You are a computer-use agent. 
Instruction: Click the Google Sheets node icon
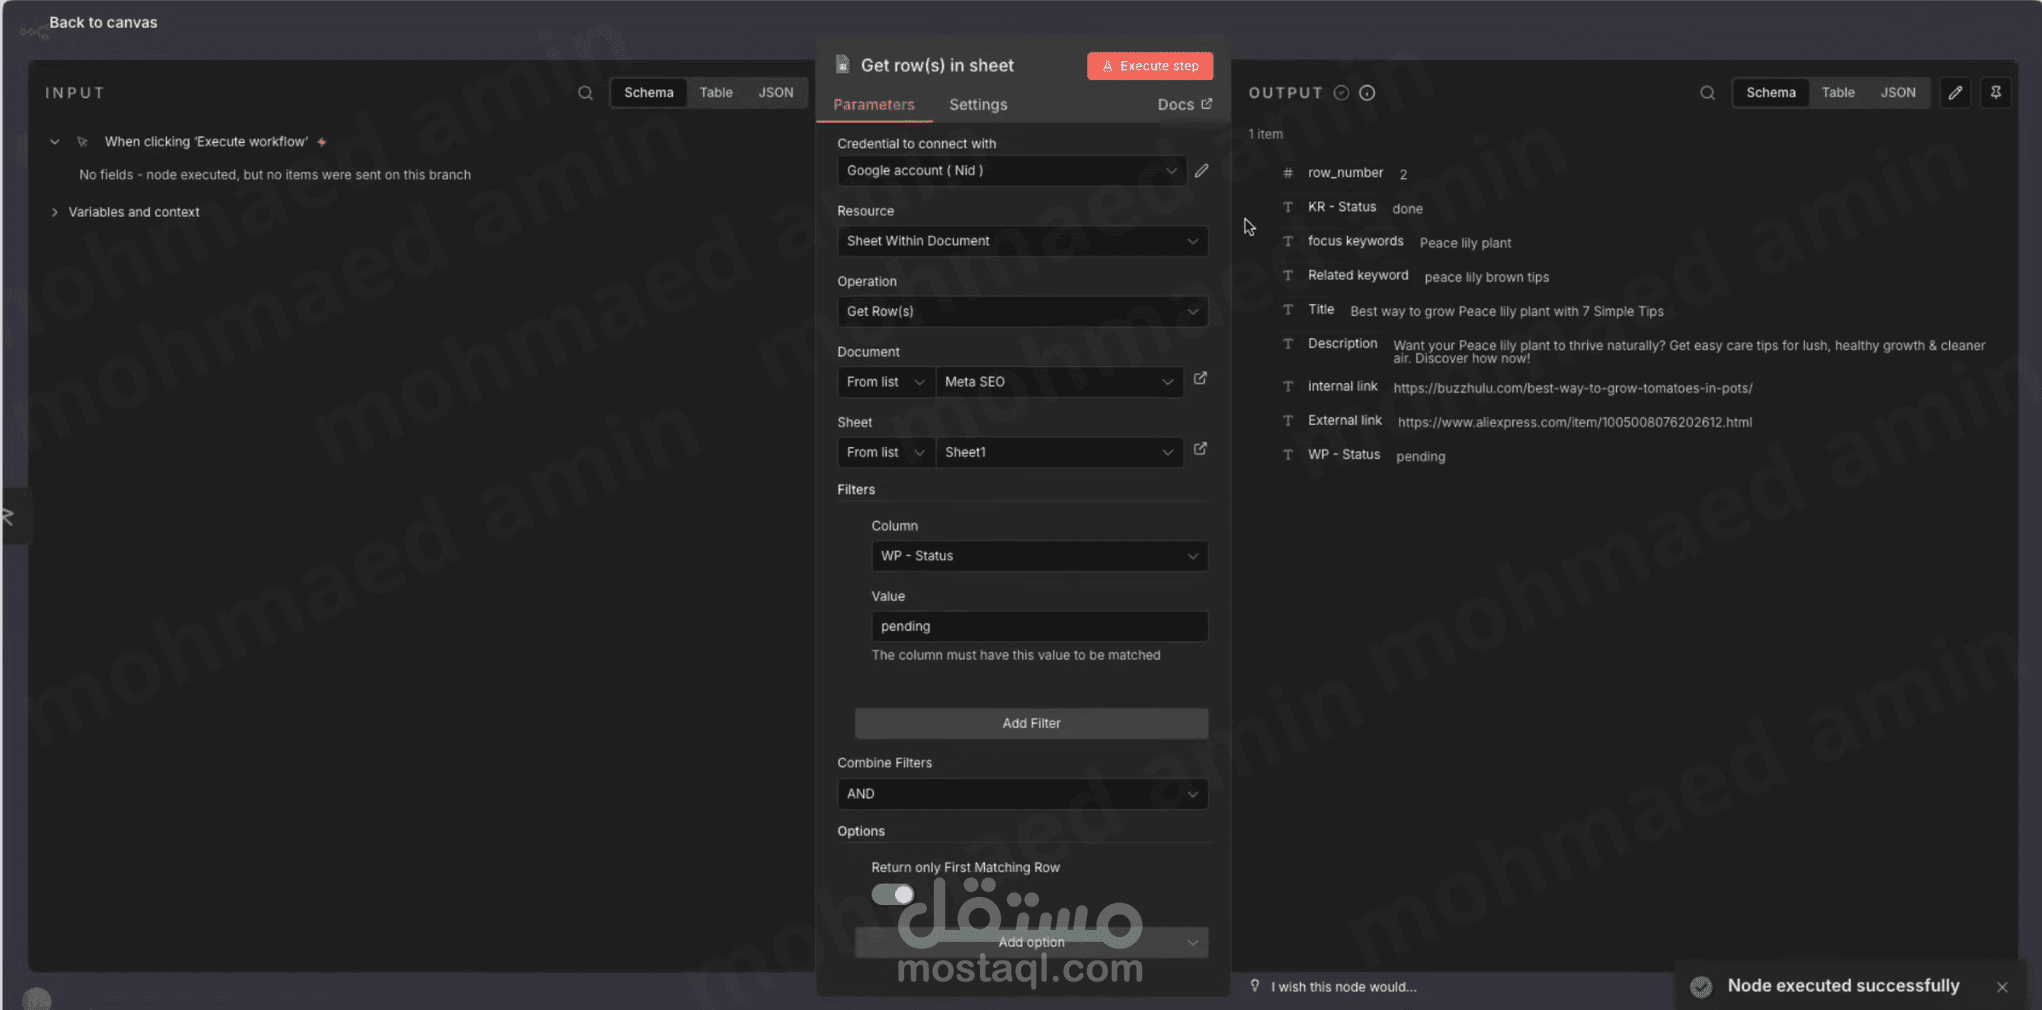coord(842,65)
